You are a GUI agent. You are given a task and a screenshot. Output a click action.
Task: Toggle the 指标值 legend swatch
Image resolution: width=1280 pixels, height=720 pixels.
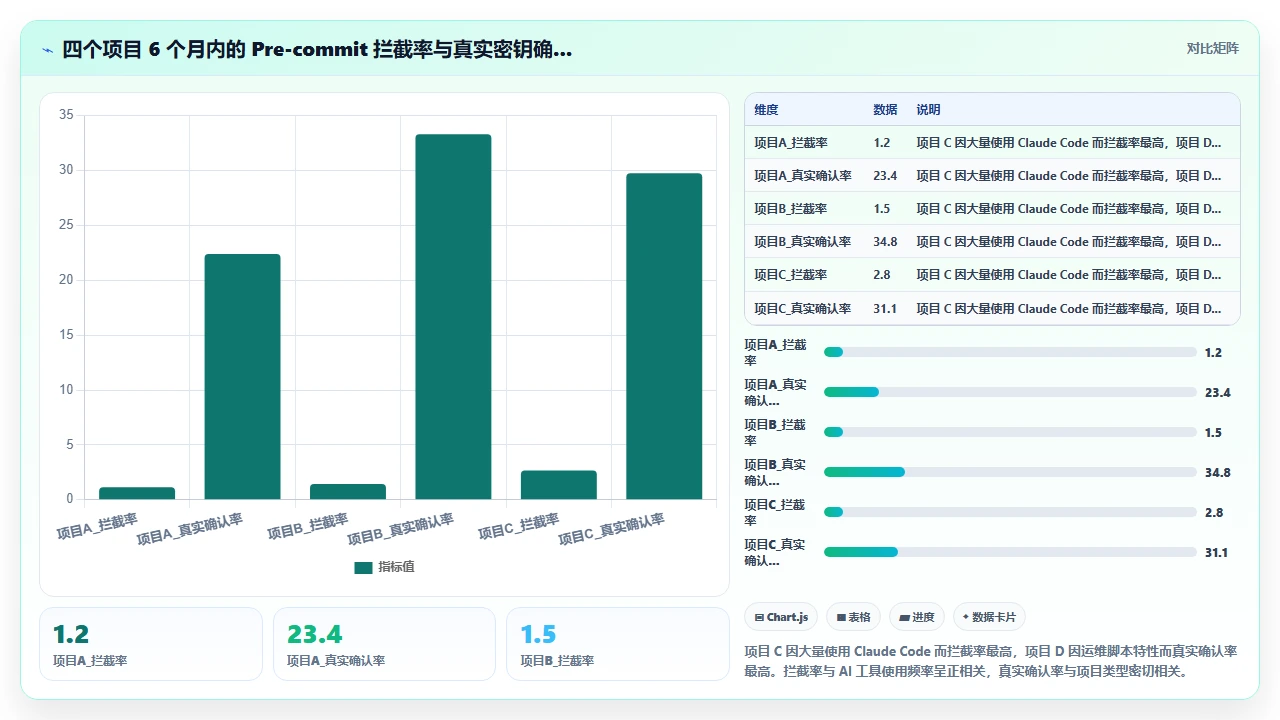click(x=363, y=567)
